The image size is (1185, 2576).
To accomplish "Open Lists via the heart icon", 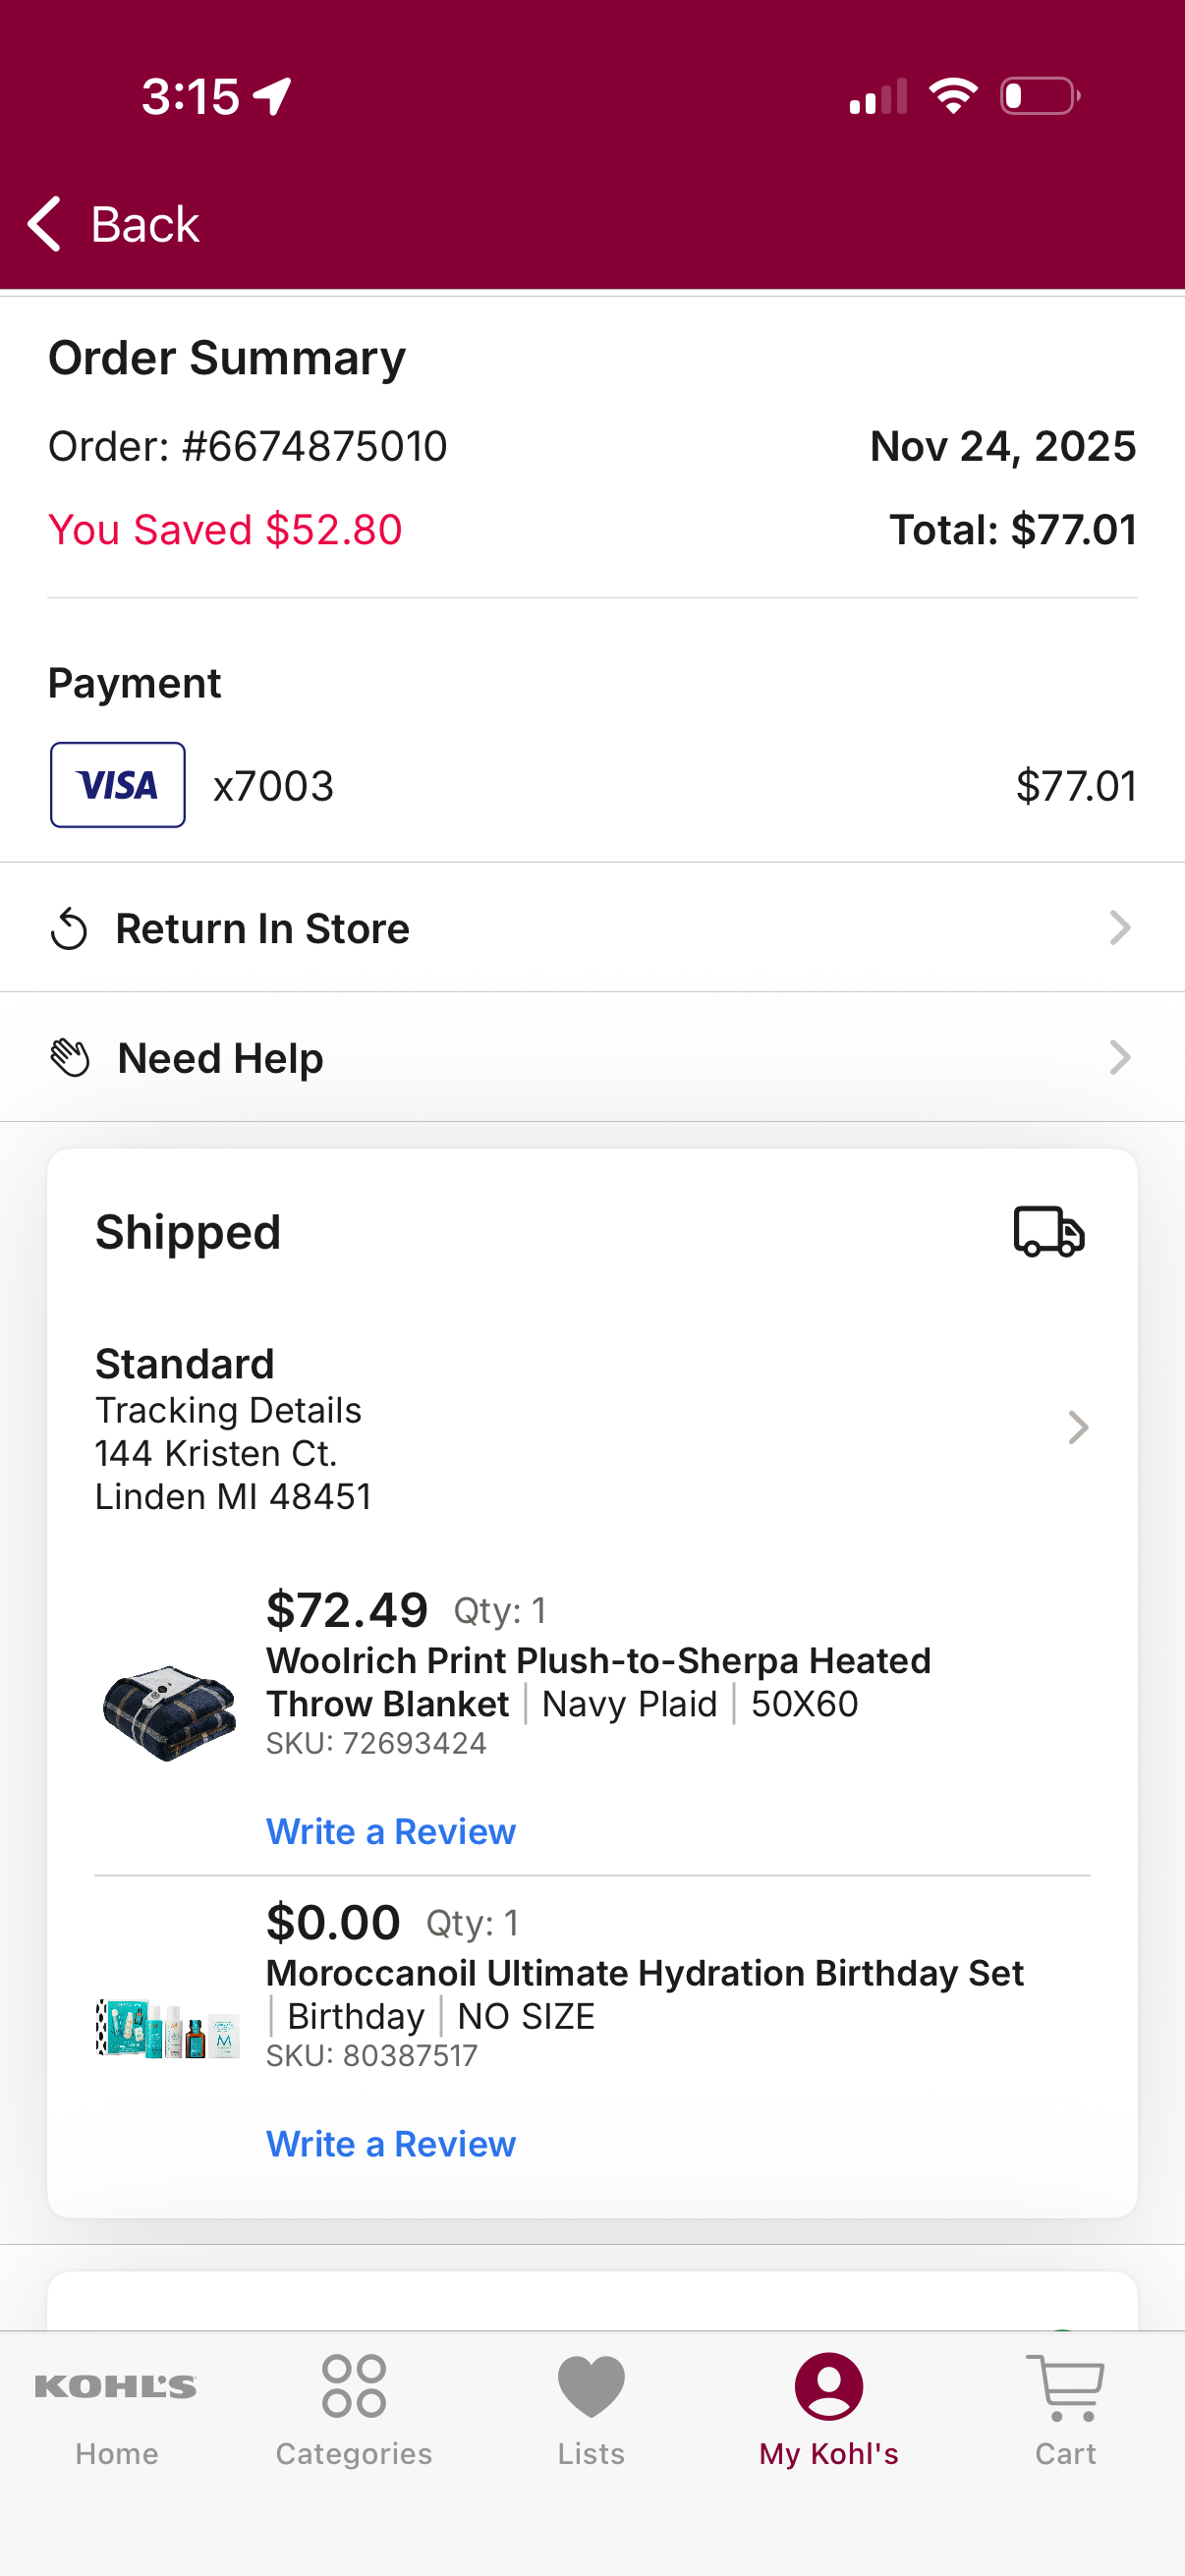I will click(591, 2387).
